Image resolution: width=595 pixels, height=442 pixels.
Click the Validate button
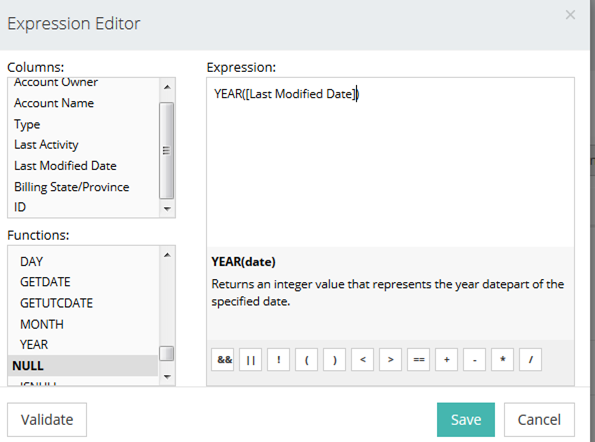tap(47, 420)
